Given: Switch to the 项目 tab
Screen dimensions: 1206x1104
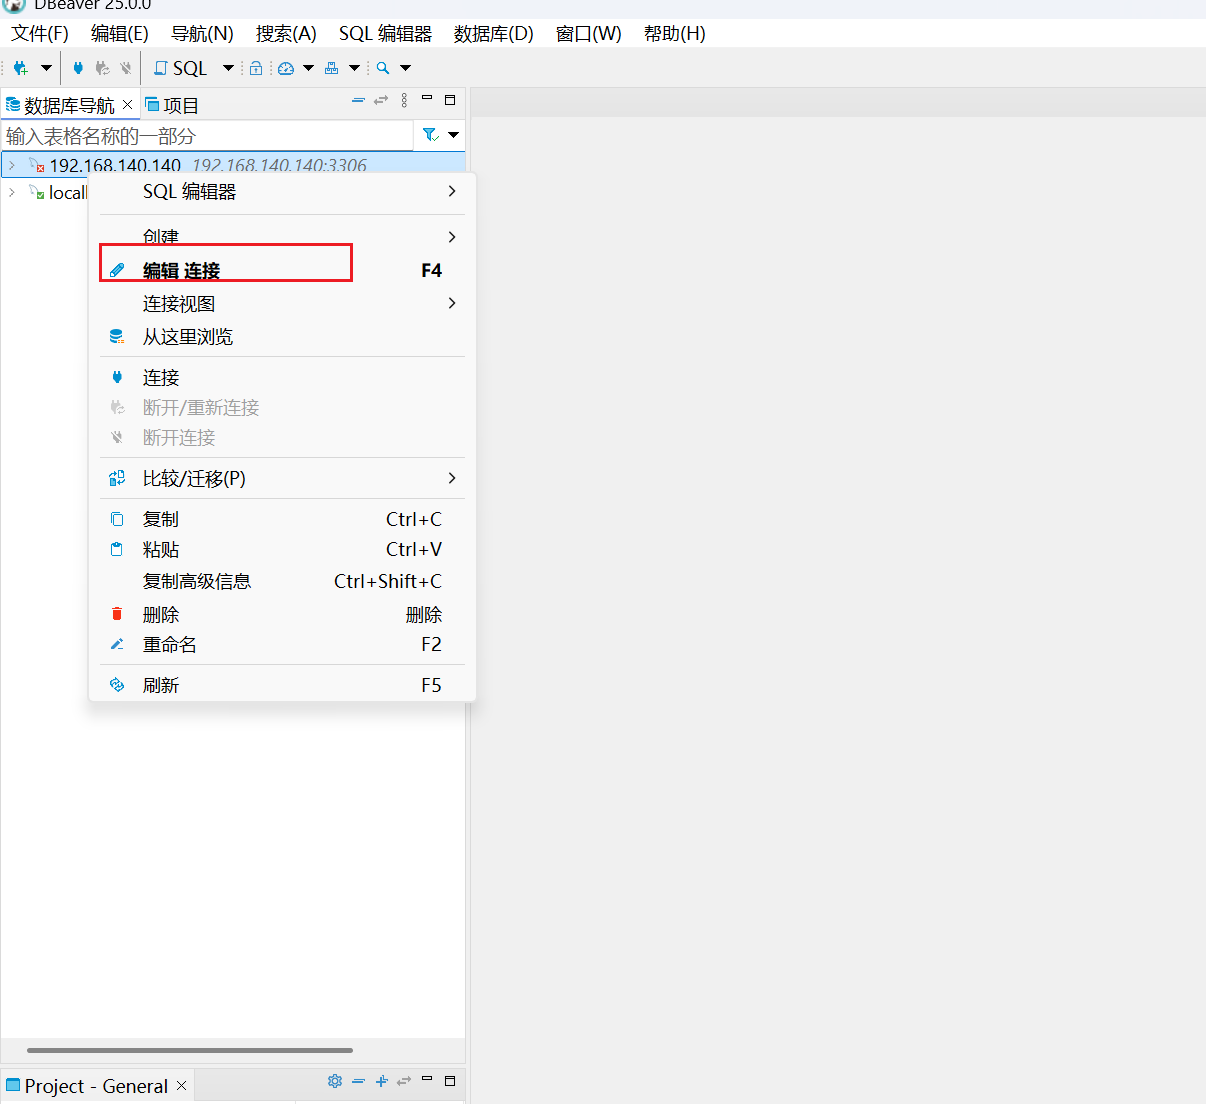Looking at the screenshot, I should point(172,105).
